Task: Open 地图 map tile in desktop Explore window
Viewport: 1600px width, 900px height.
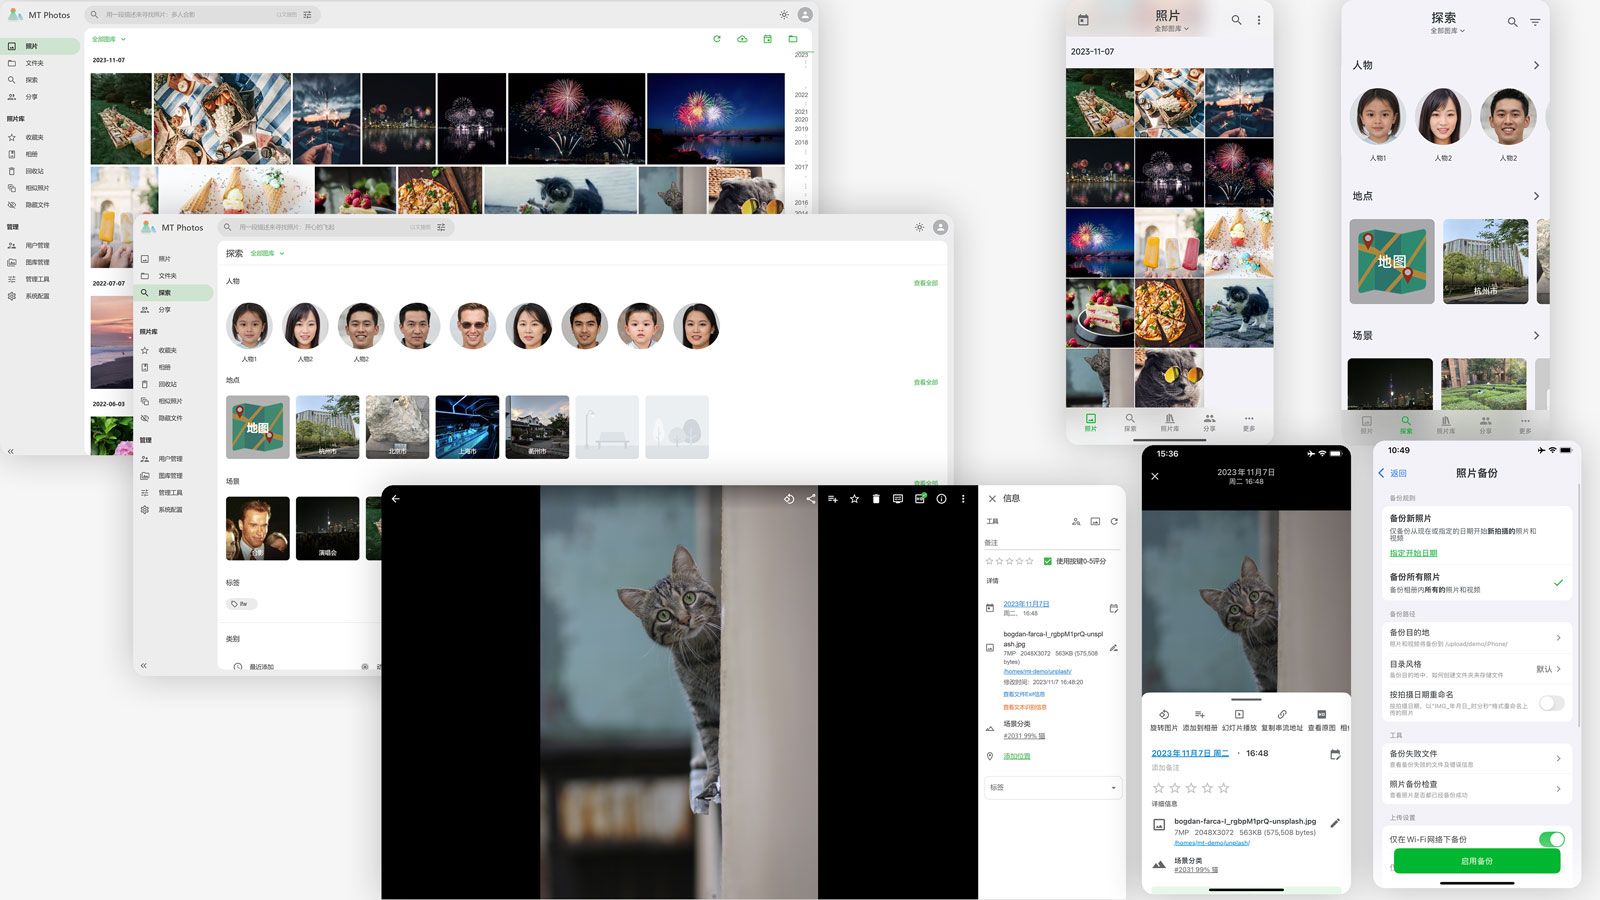Action: tap(258, 427)
